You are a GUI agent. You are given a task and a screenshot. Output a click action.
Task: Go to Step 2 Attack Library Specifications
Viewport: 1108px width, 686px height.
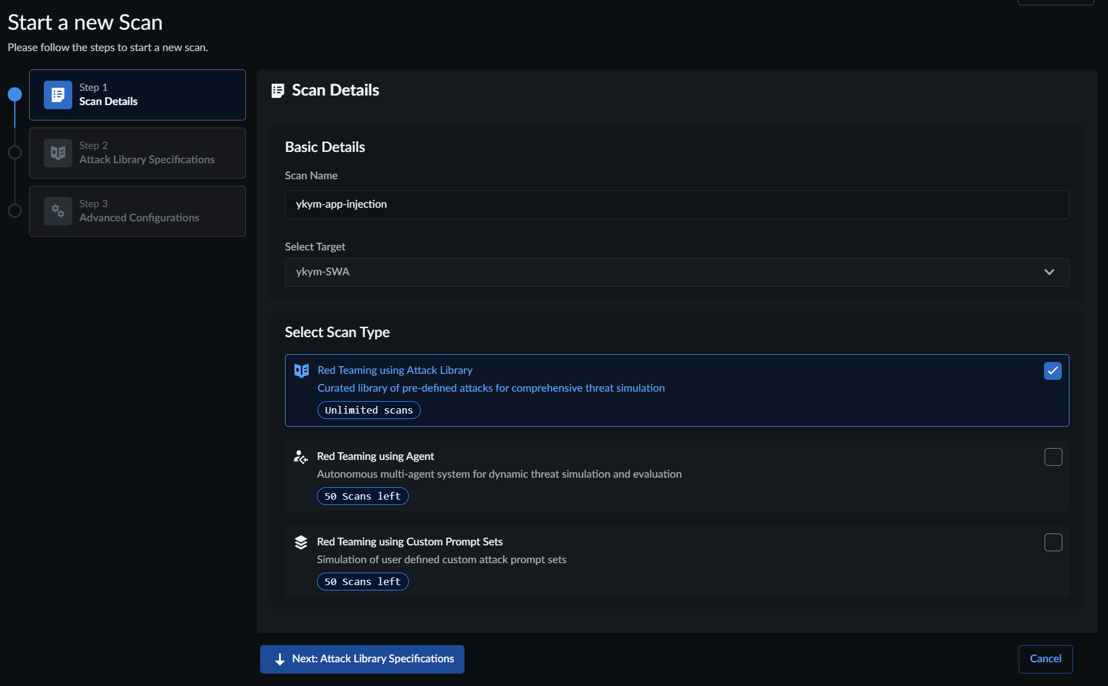[x=146, y=153]
